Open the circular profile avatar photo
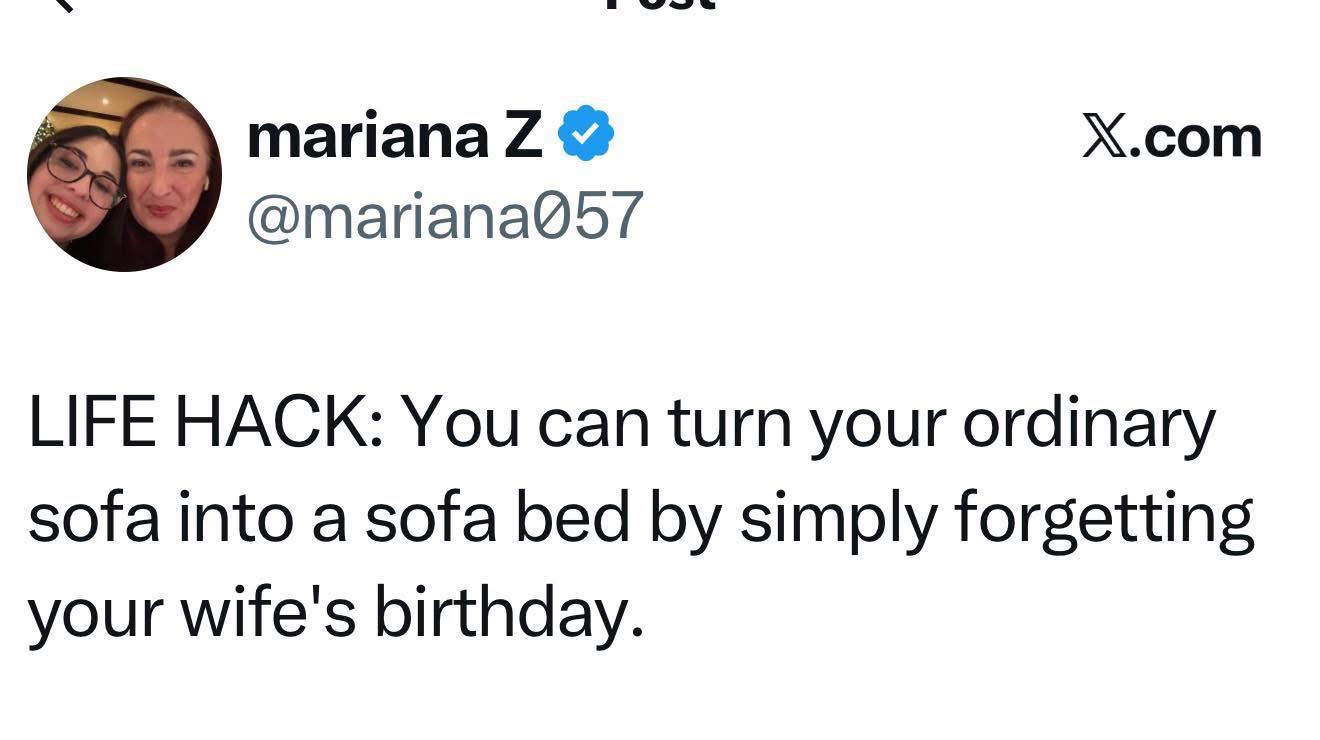The width and height of the screenshot is (1320, 740). point(124,174)
